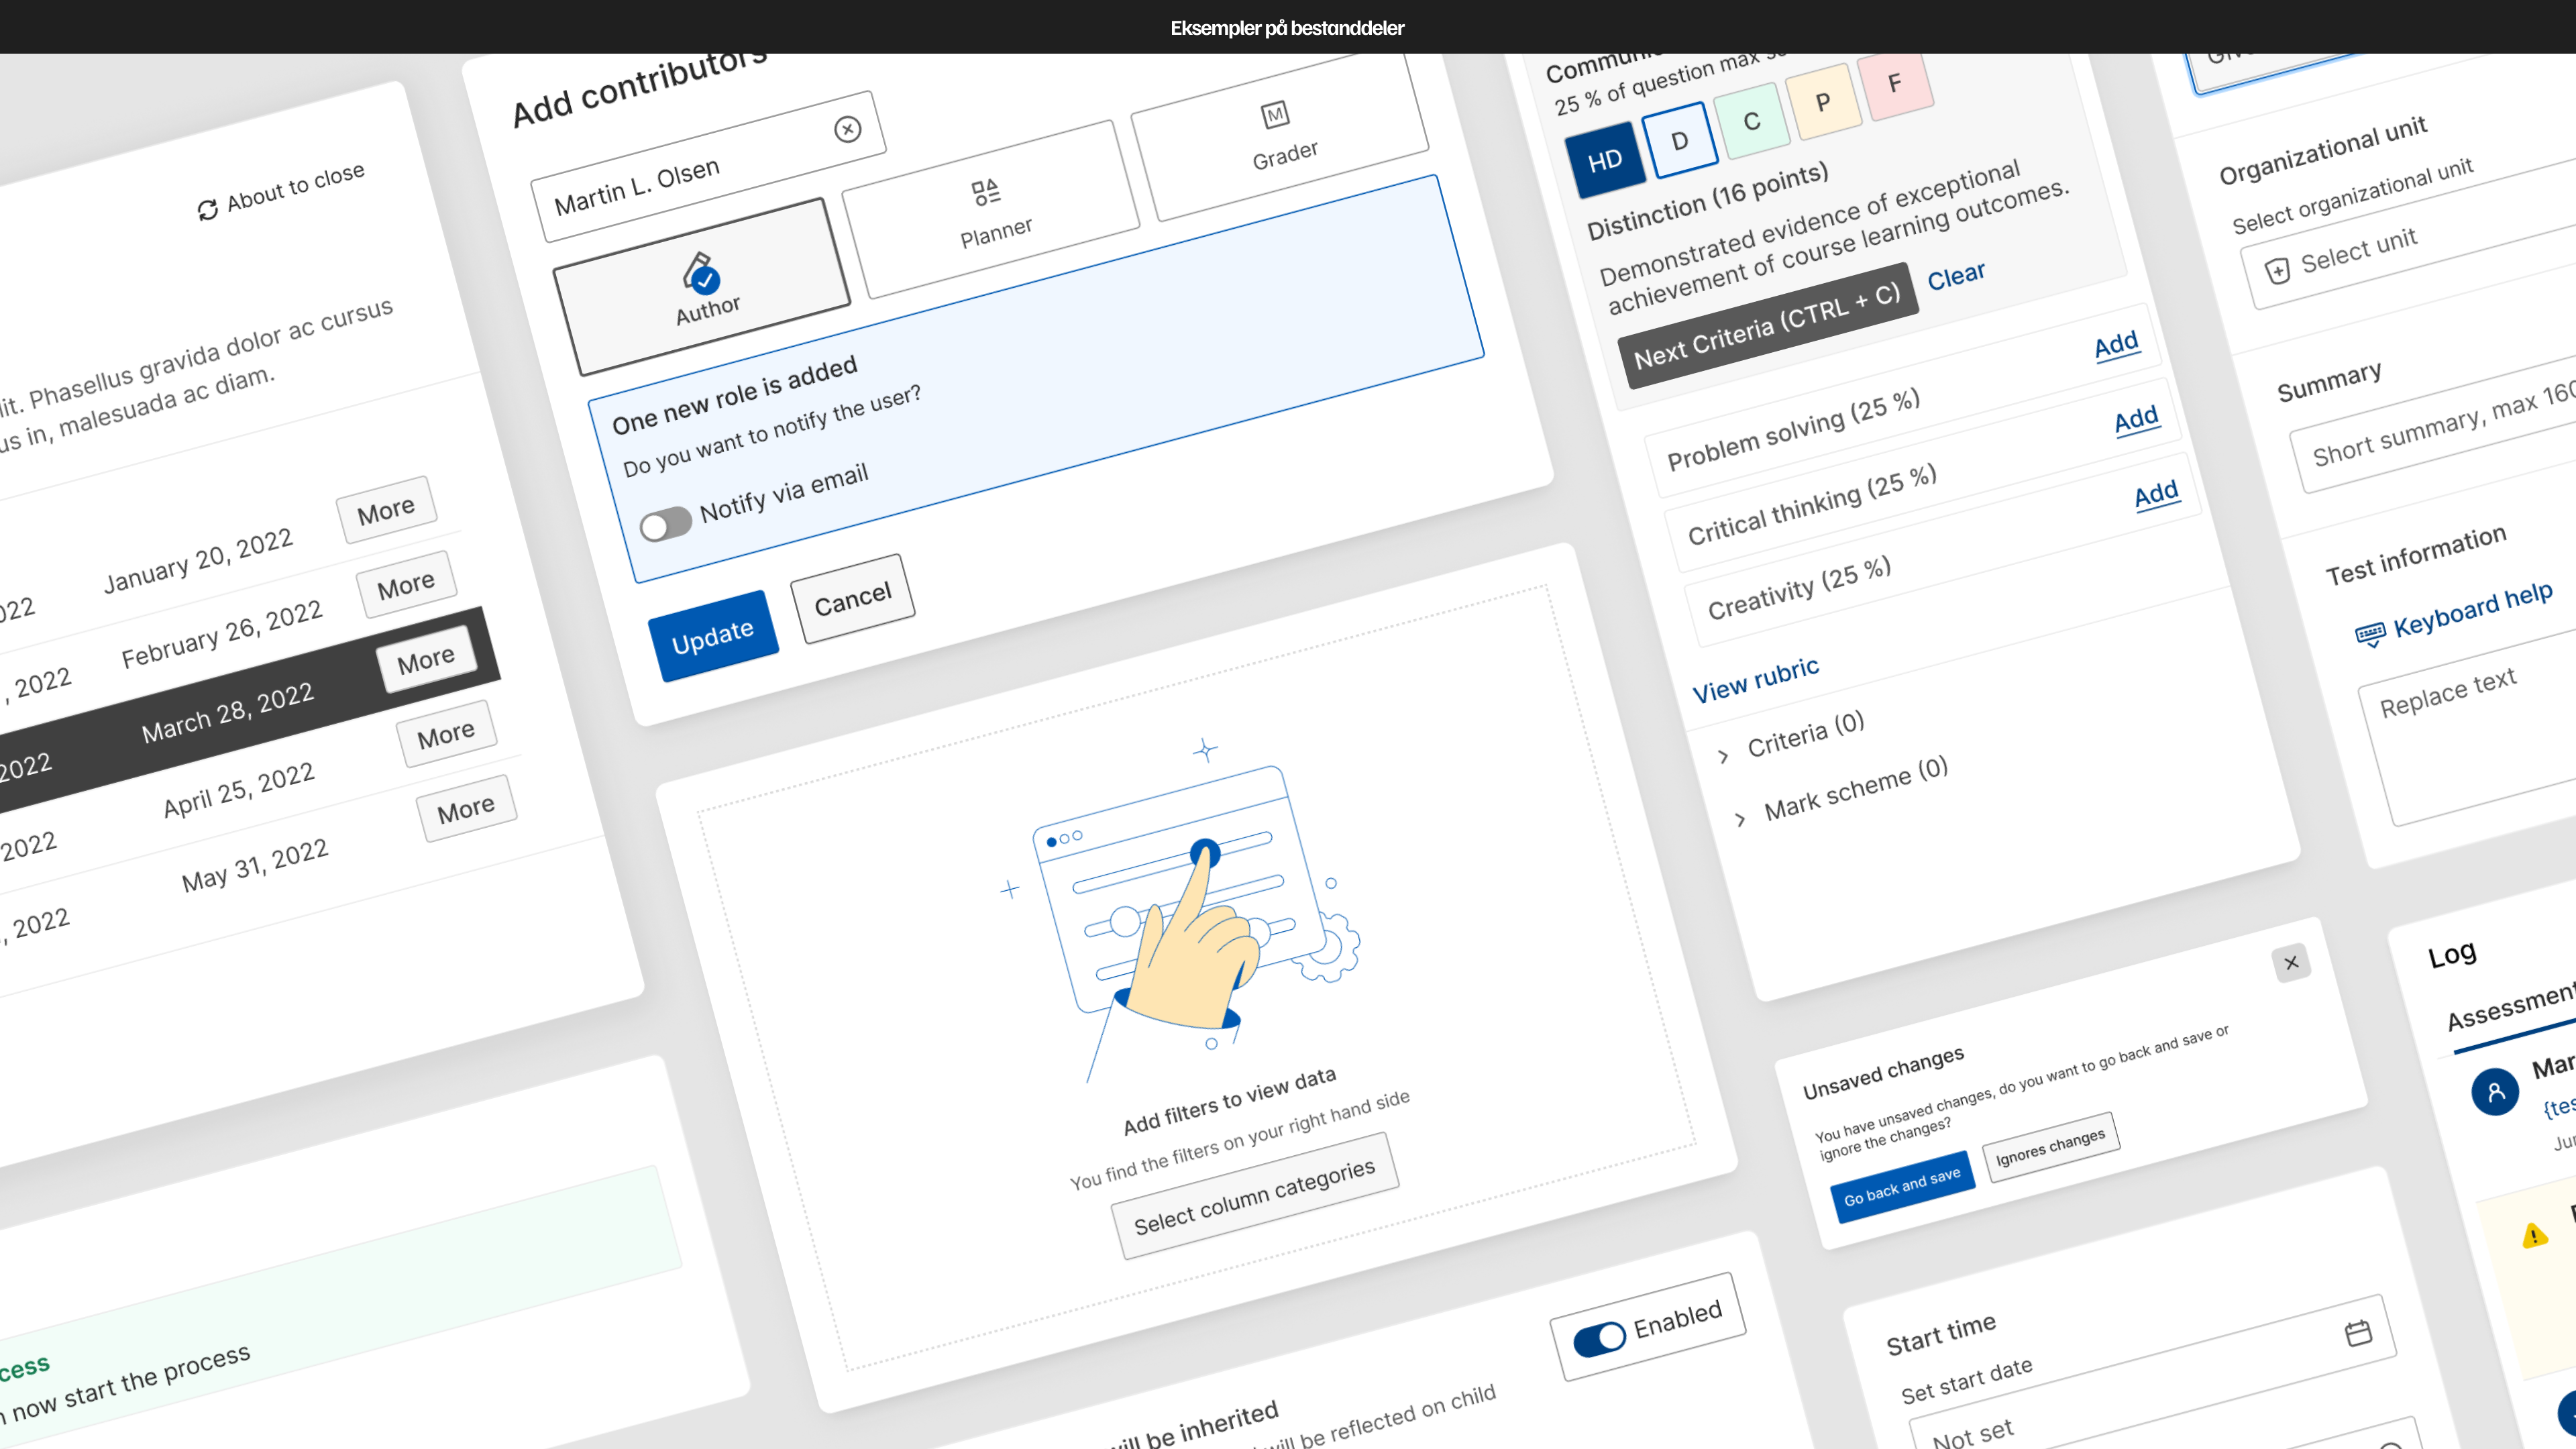Toggle Notify via email switch
2576x1449 pixels.
click(665, 524)
